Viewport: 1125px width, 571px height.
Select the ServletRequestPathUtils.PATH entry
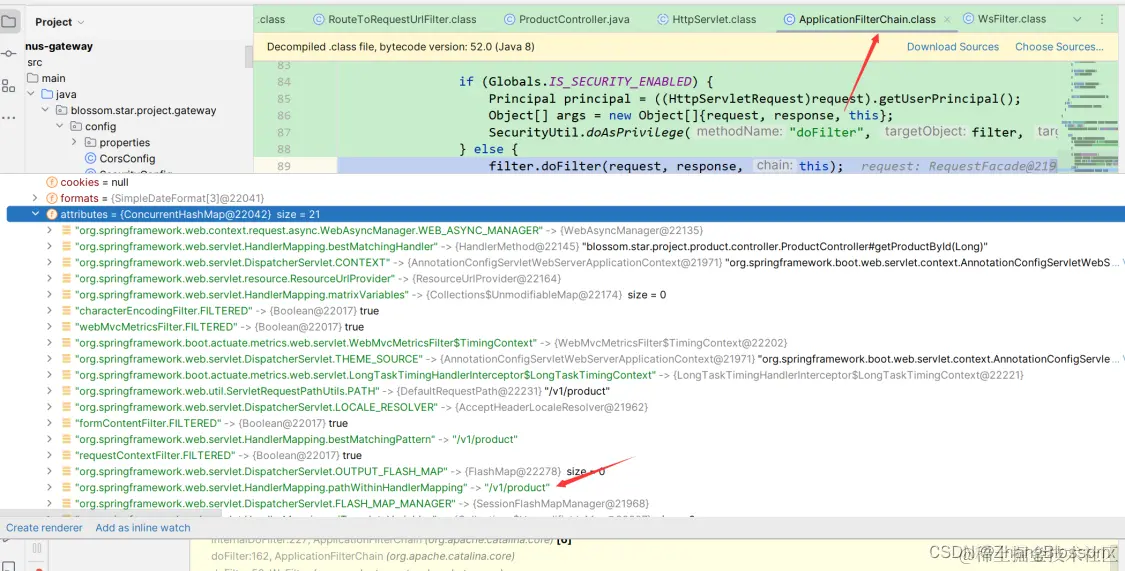coord(342,391)
